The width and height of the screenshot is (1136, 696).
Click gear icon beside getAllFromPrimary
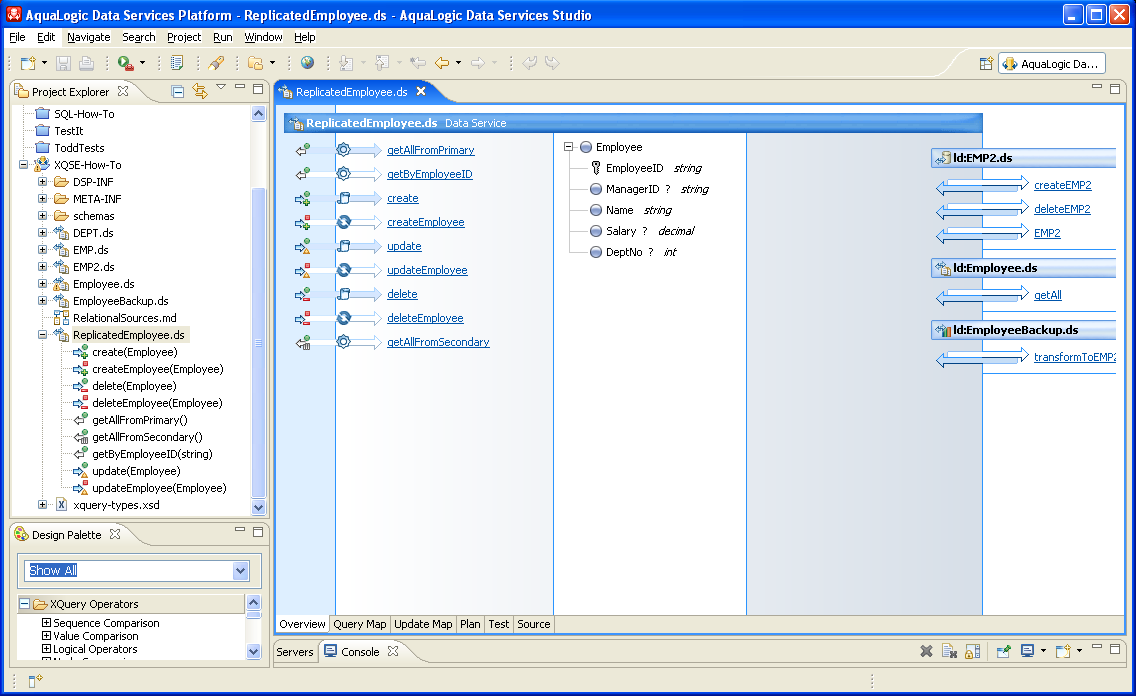coord(343,150)
